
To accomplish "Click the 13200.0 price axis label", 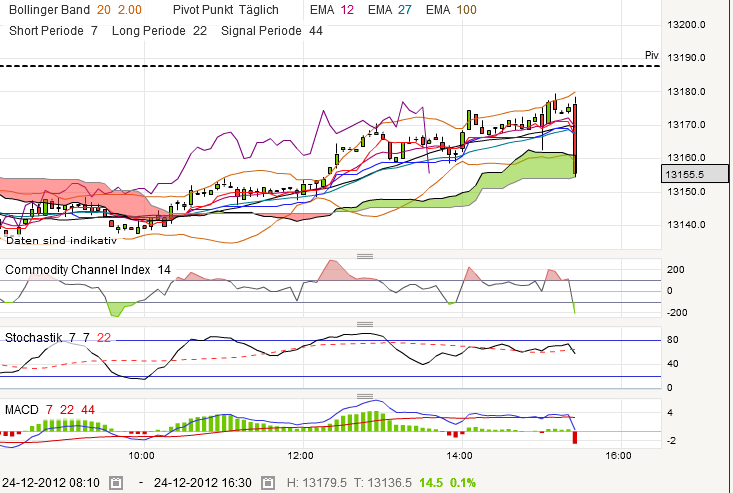I will pyautogui.click(x=686, y=25).
